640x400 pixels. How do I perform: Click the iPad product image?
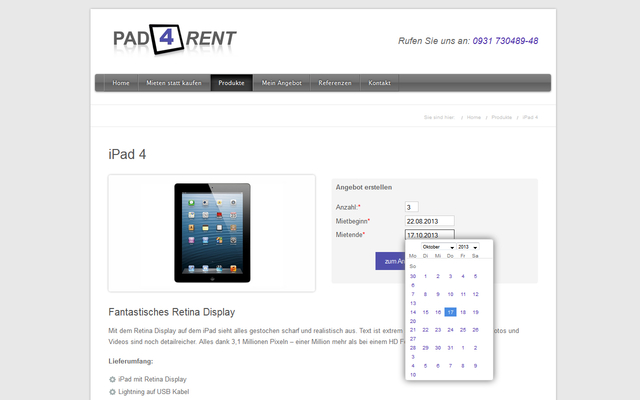(x=212, y=233)
